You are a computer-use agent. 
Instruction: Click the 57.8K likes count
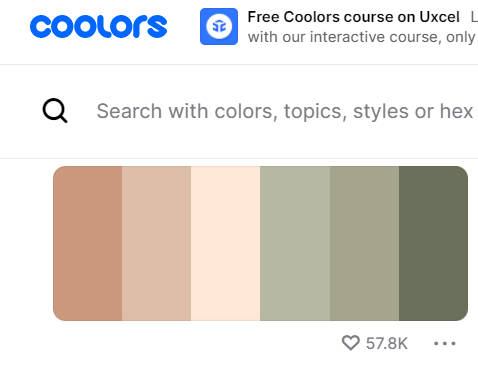point(387,343)
